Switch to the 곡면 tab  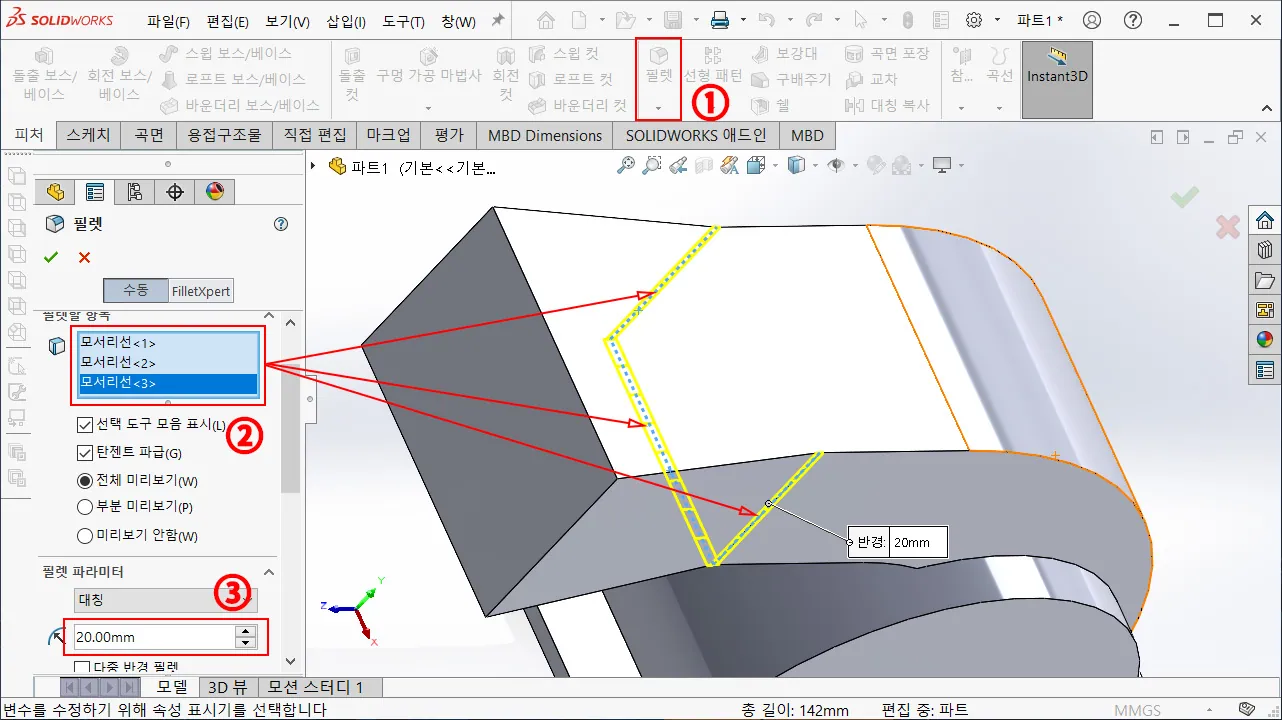click(149, 135)
